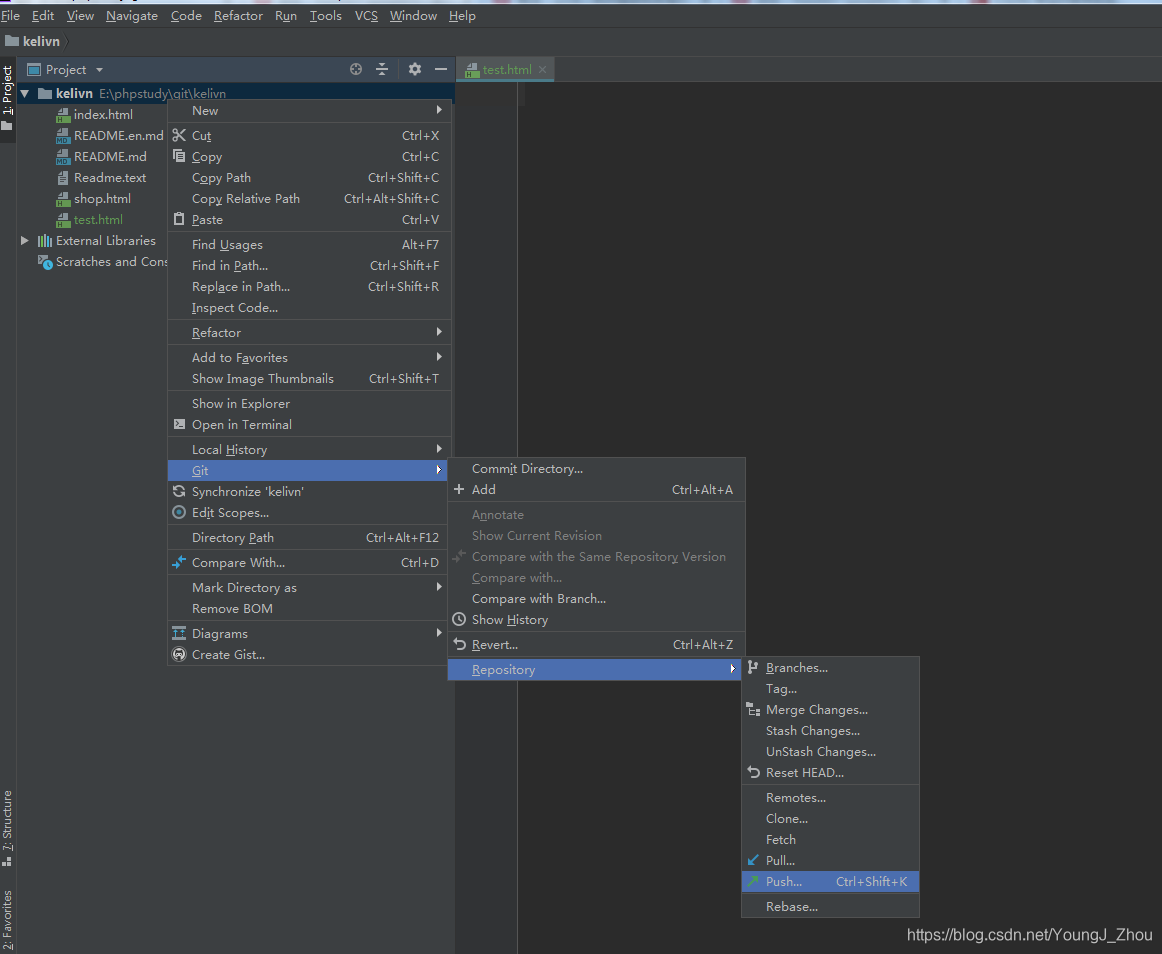Open the Project panel settings gear
Screen dimensions: 1162x954
[414, 69]
